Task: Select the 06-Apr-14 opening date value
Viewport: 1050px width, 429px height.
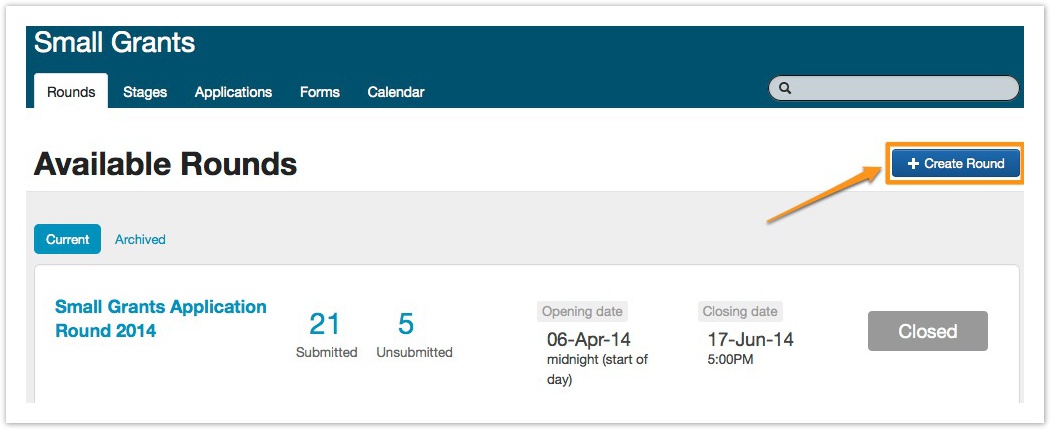Action: click(x=588, y=339)
